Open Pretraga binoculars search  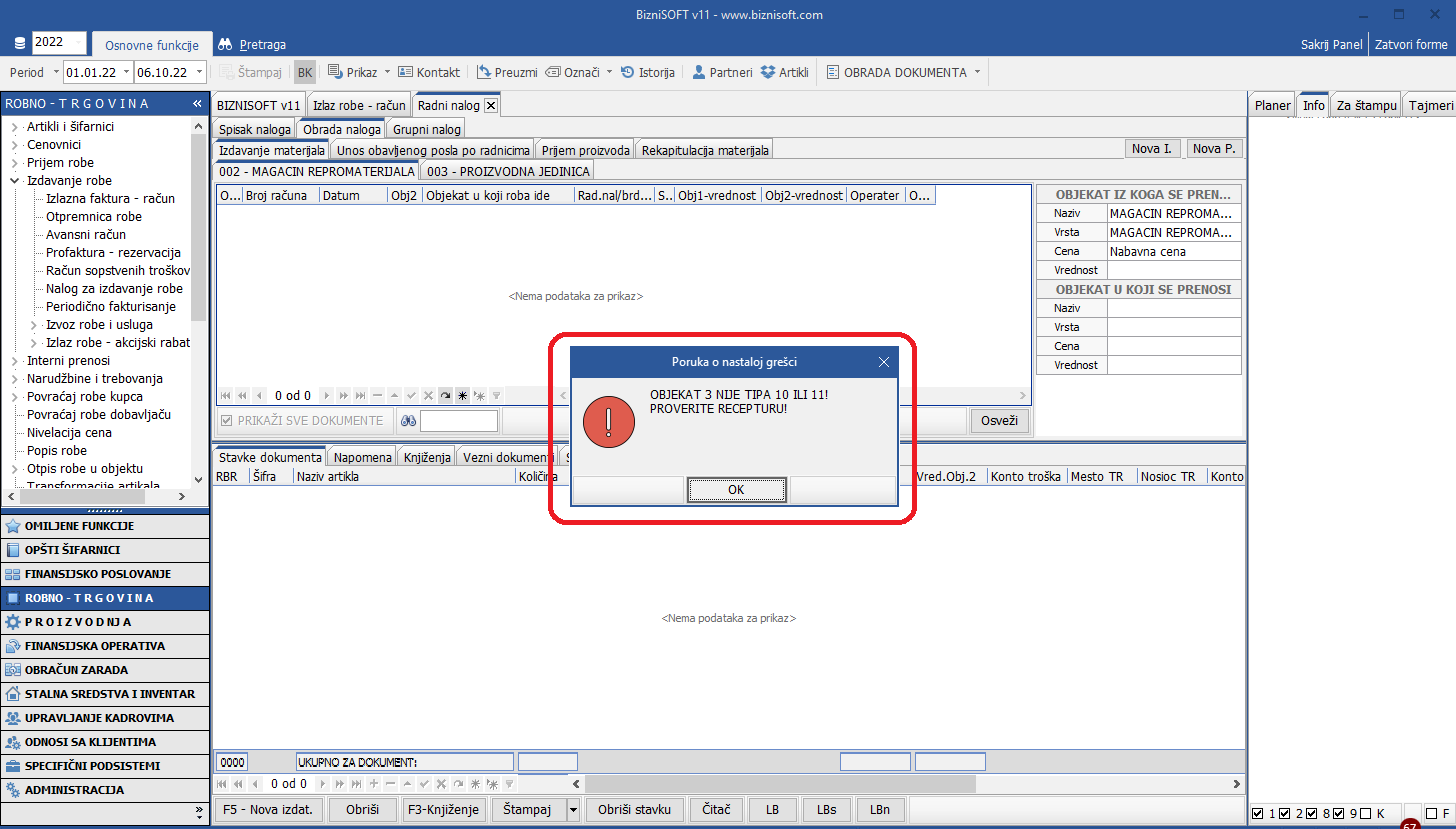(226, 45)
